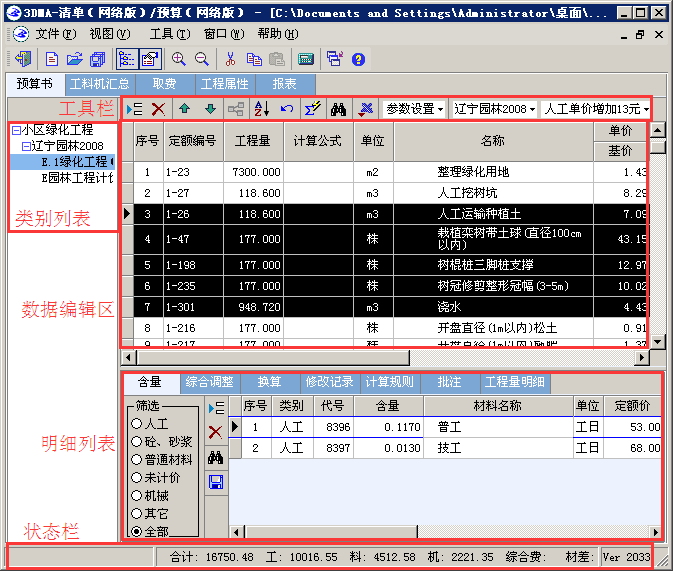Image resolution: width=673 pixels, height=571 pixels.
Task: Open file with the folder icon
Action: (75, 59)
